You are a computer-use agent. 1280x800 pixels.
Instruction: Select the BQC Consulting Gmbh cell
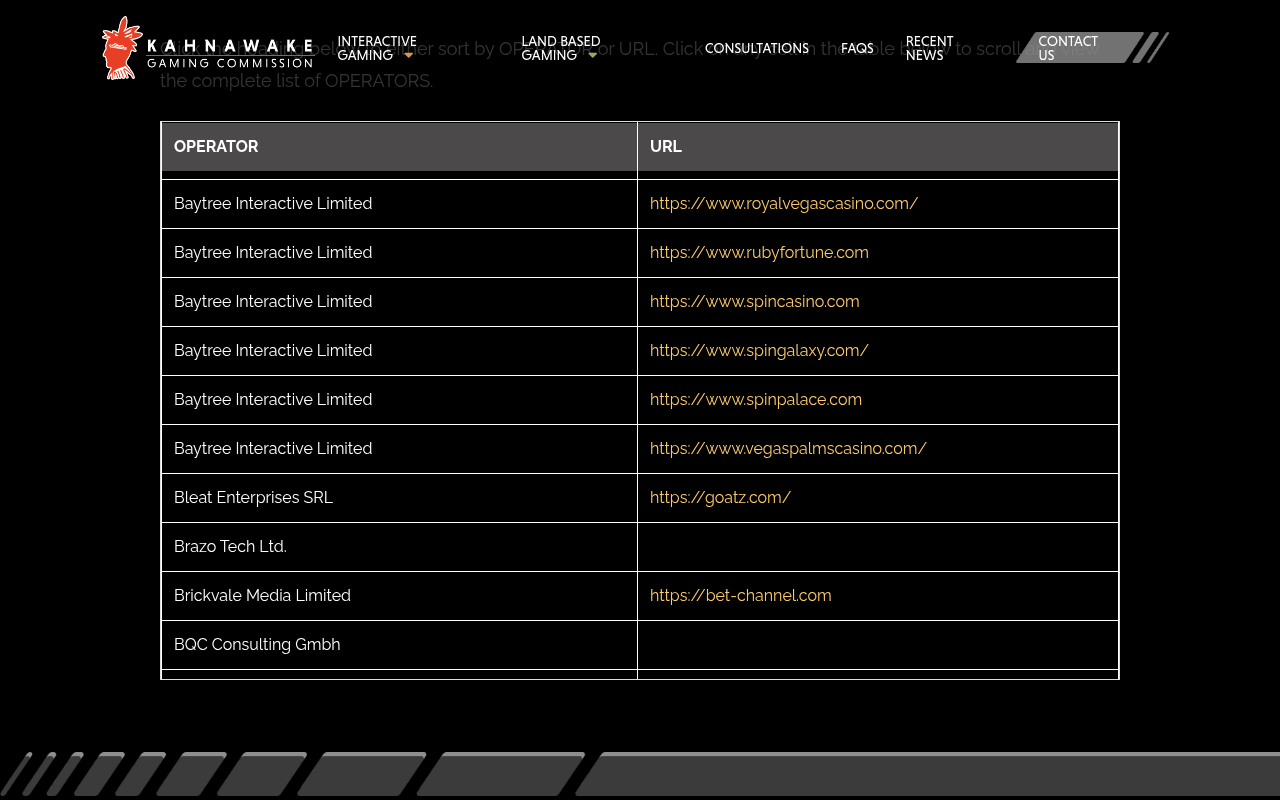click(399, 644)
